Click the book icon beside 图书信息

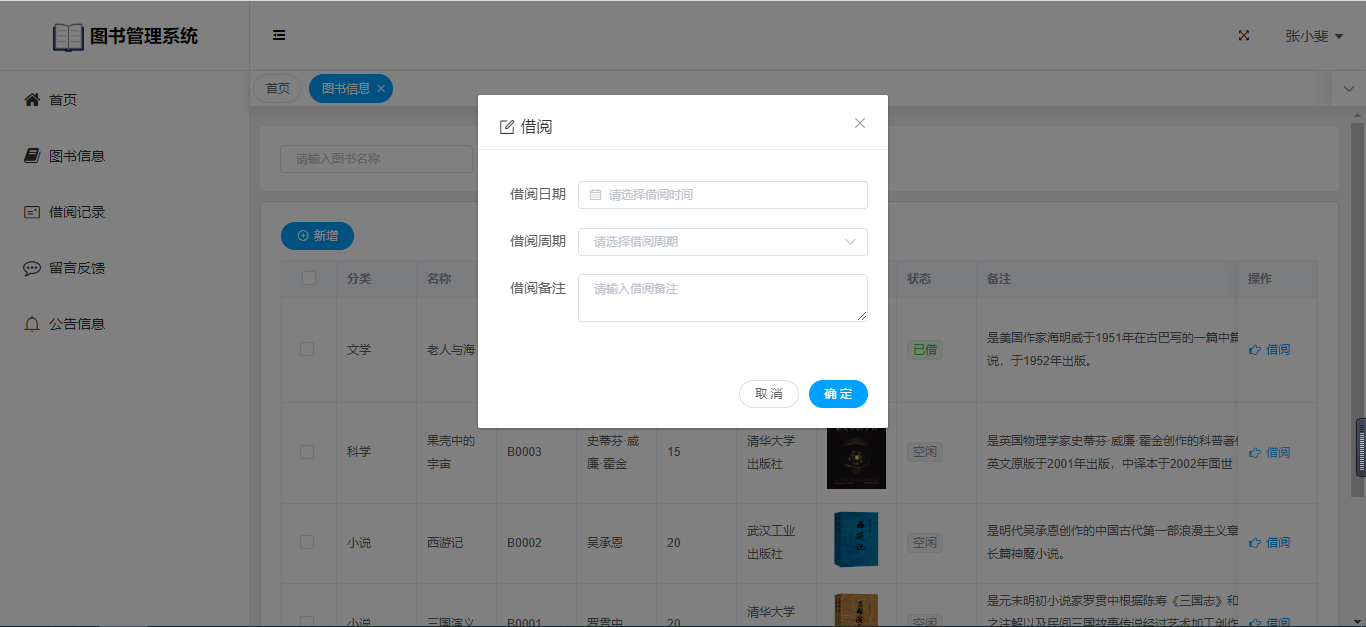[x=32, y=156]
